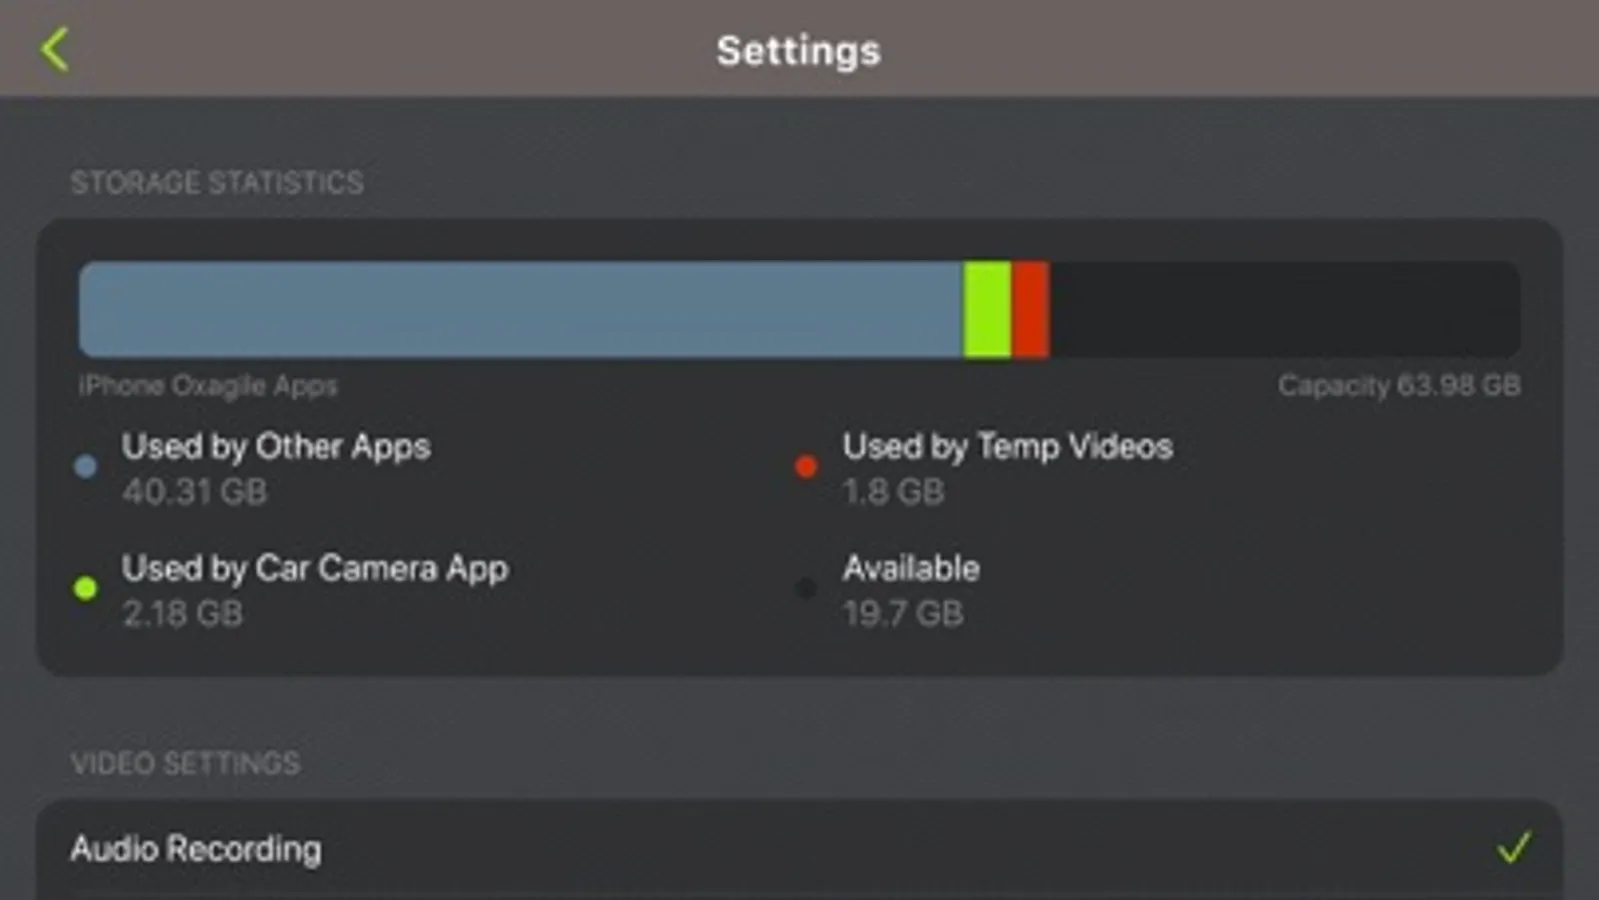Click the Storage Statistics section header
This screenshot has height=900, width=1599.
(x=217, y=183)
